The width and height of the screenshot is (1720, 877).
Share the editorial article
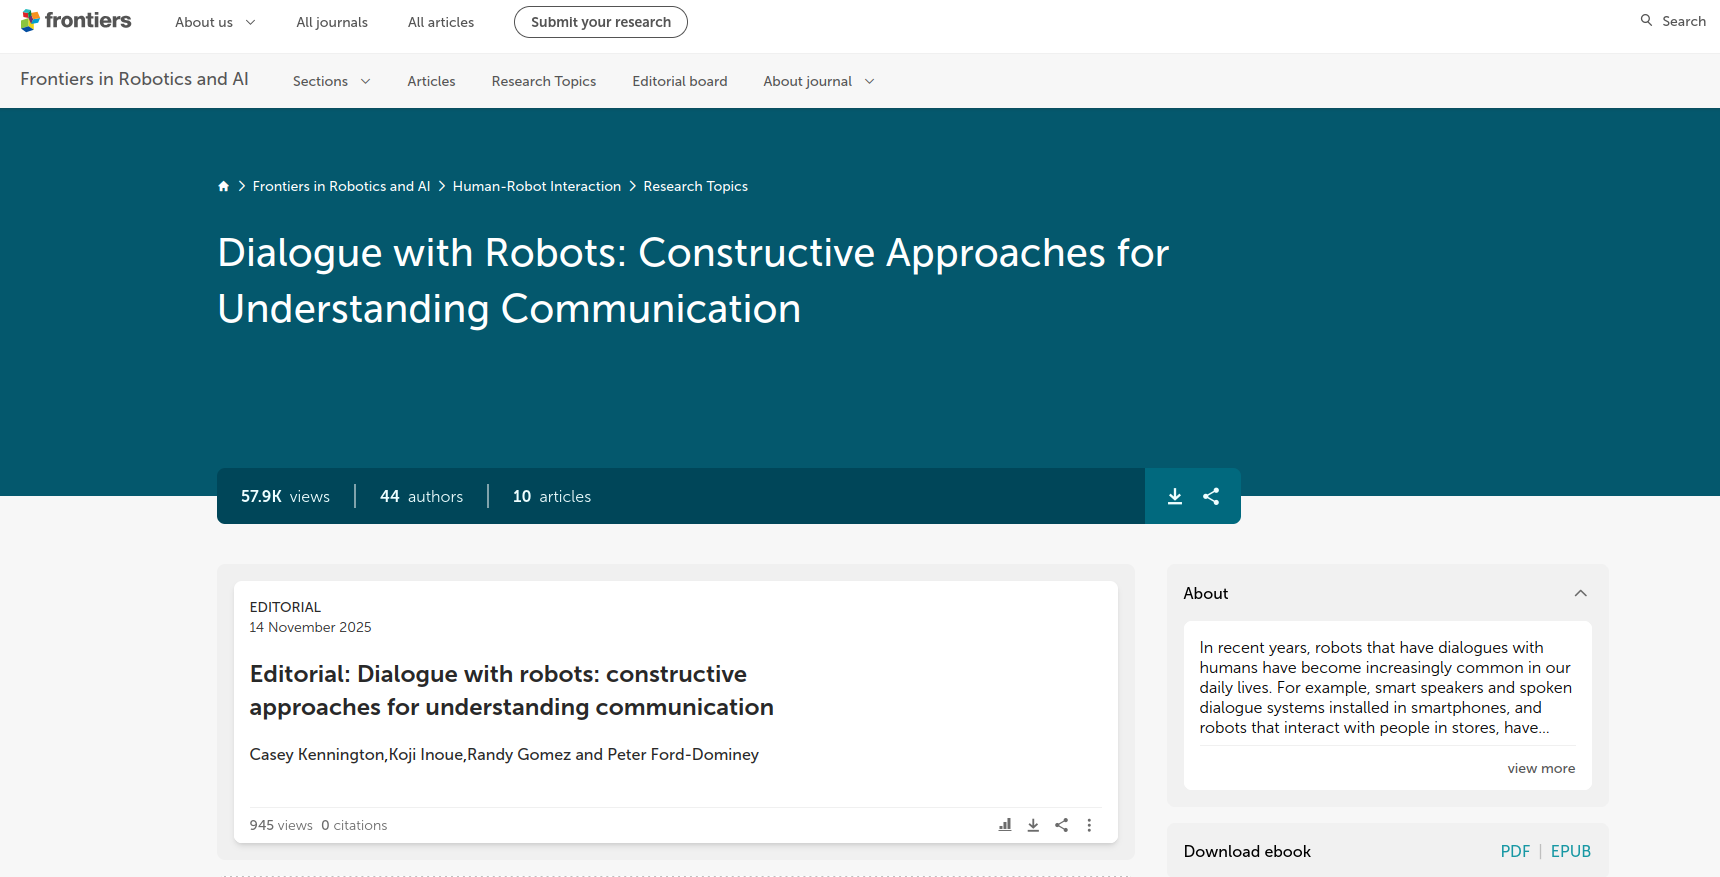point(1061,825)
